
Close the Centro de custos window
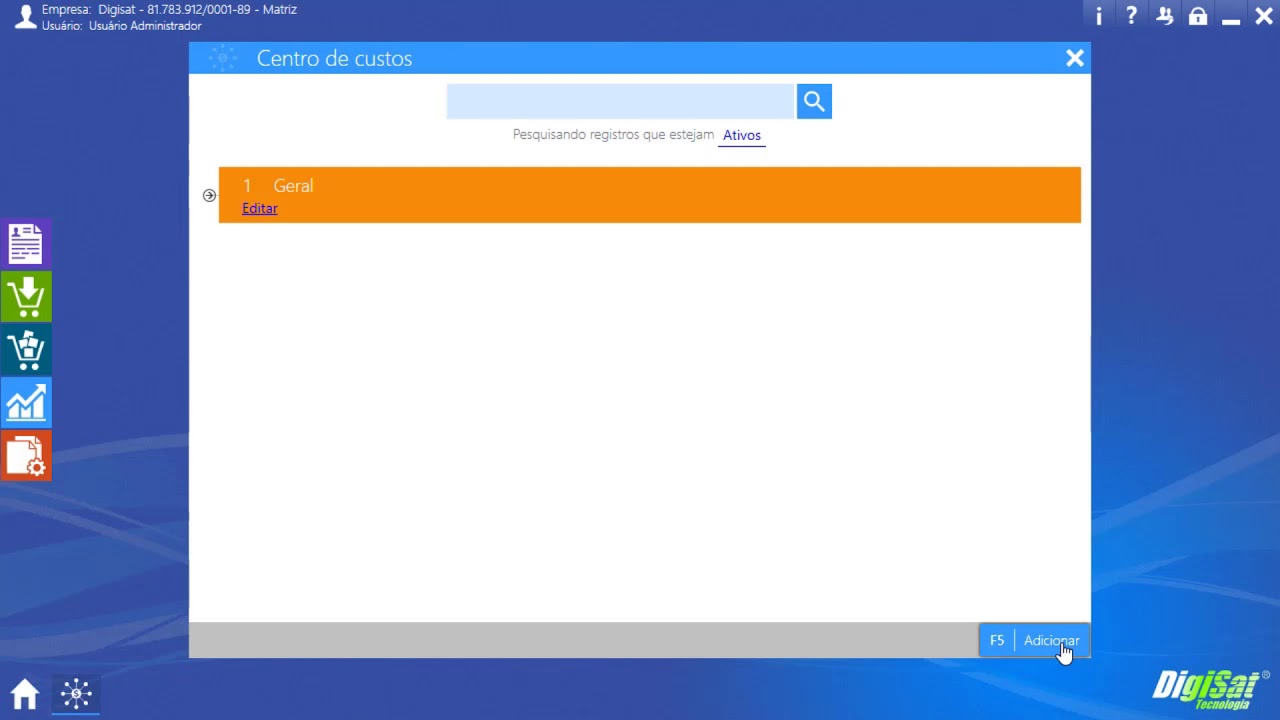click(1075, 58)
